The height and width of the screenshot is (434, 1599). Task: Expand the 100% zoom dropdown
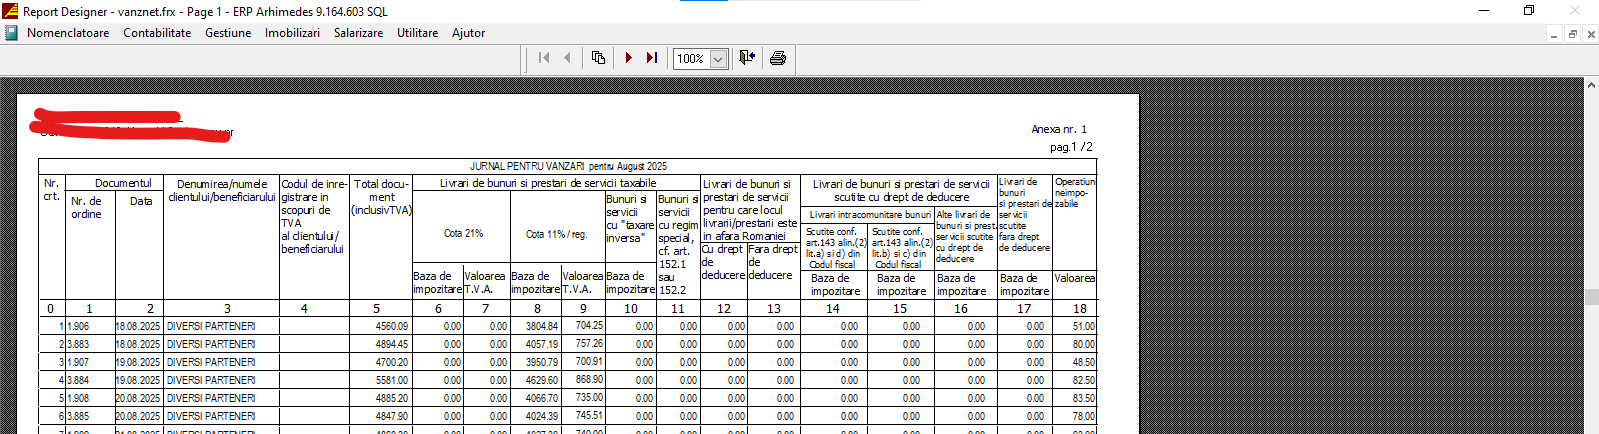[x=718, y=59]
